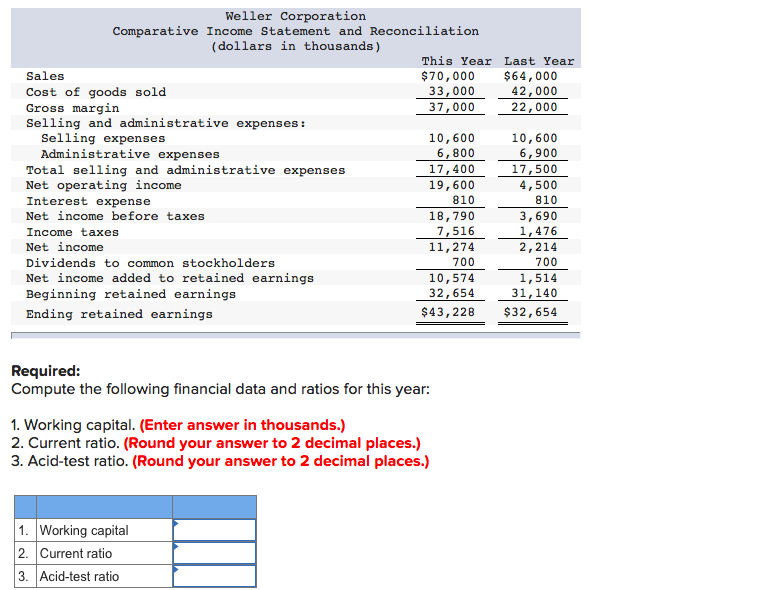The height and width of the screenshot is (590, 764).
Task: Select the 'Current ratio' row label
Action: [x=76, y=553]
